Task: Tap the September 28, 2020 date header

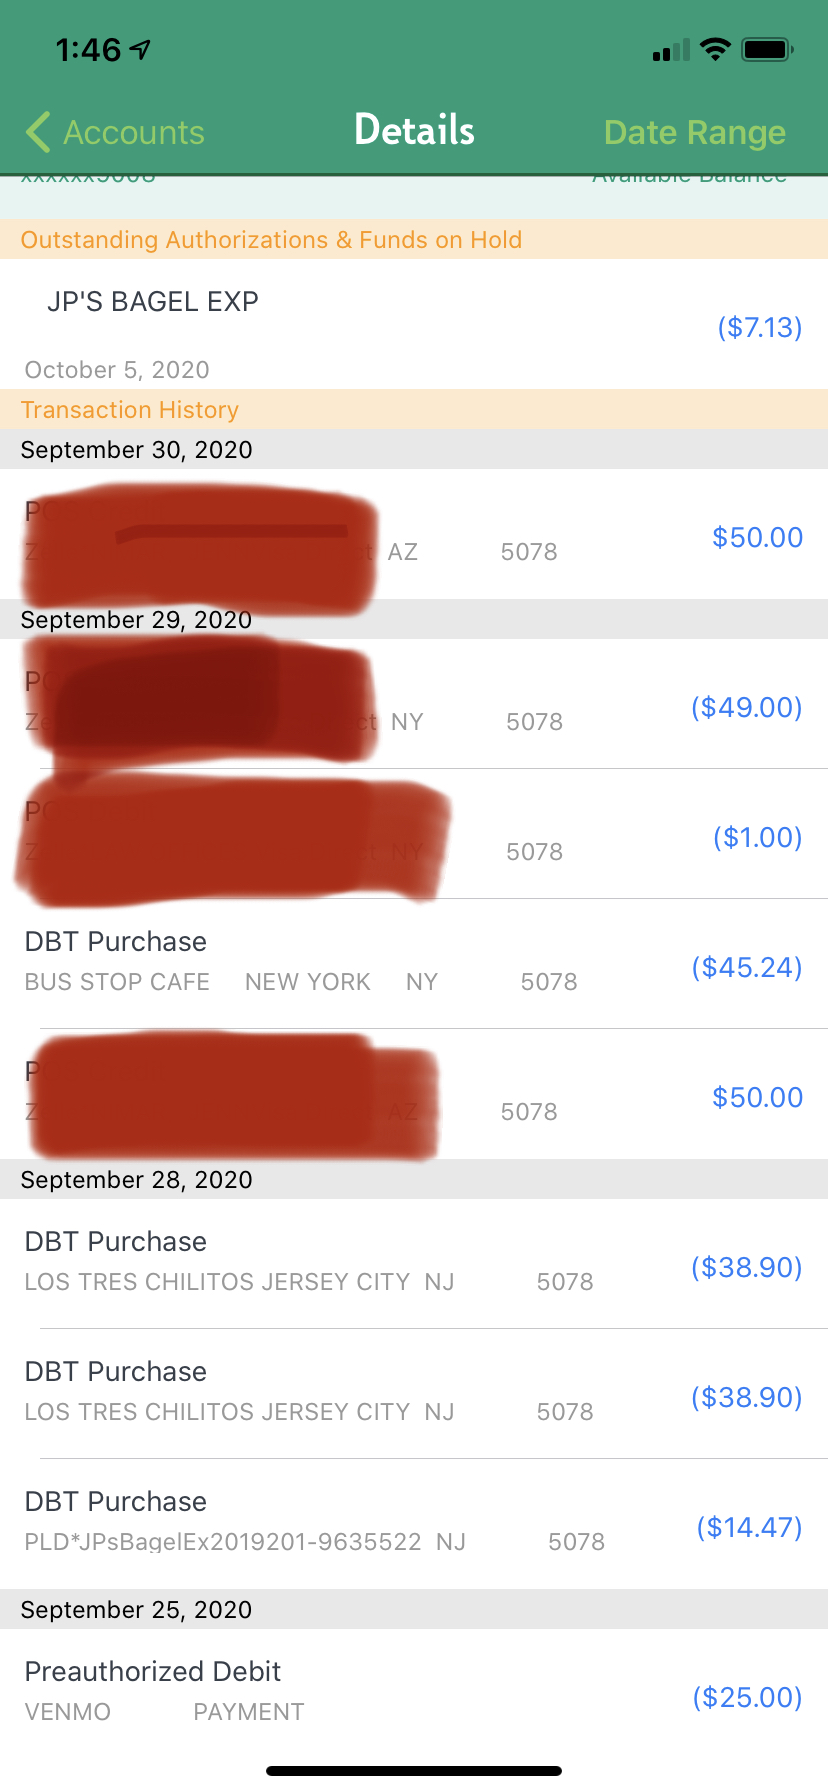Action: (136, 1180)
